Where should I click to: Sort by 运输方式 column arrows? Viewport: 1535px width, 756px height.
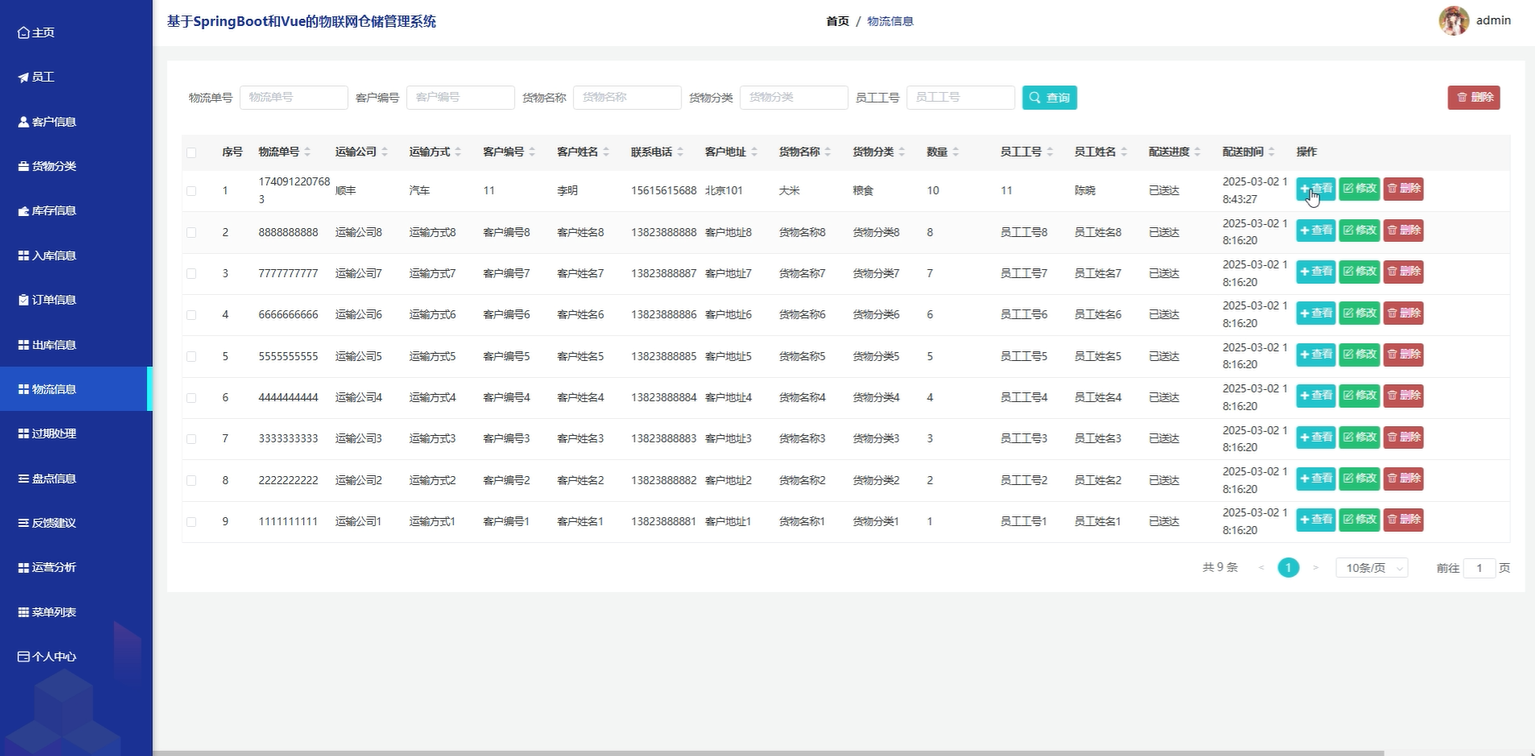[458, 152]
